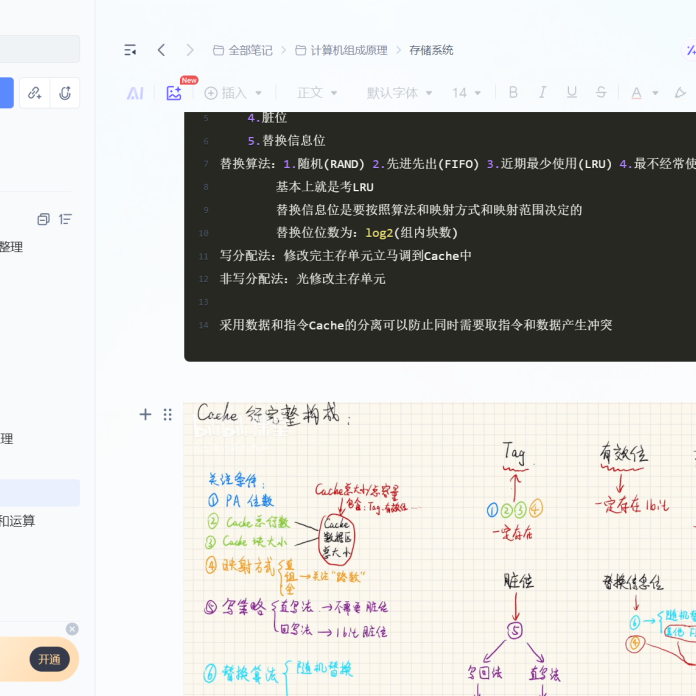The height and width of the screenshot is (696, 696).
Task: Open the AI assistant tool
Action: point(135,93)
